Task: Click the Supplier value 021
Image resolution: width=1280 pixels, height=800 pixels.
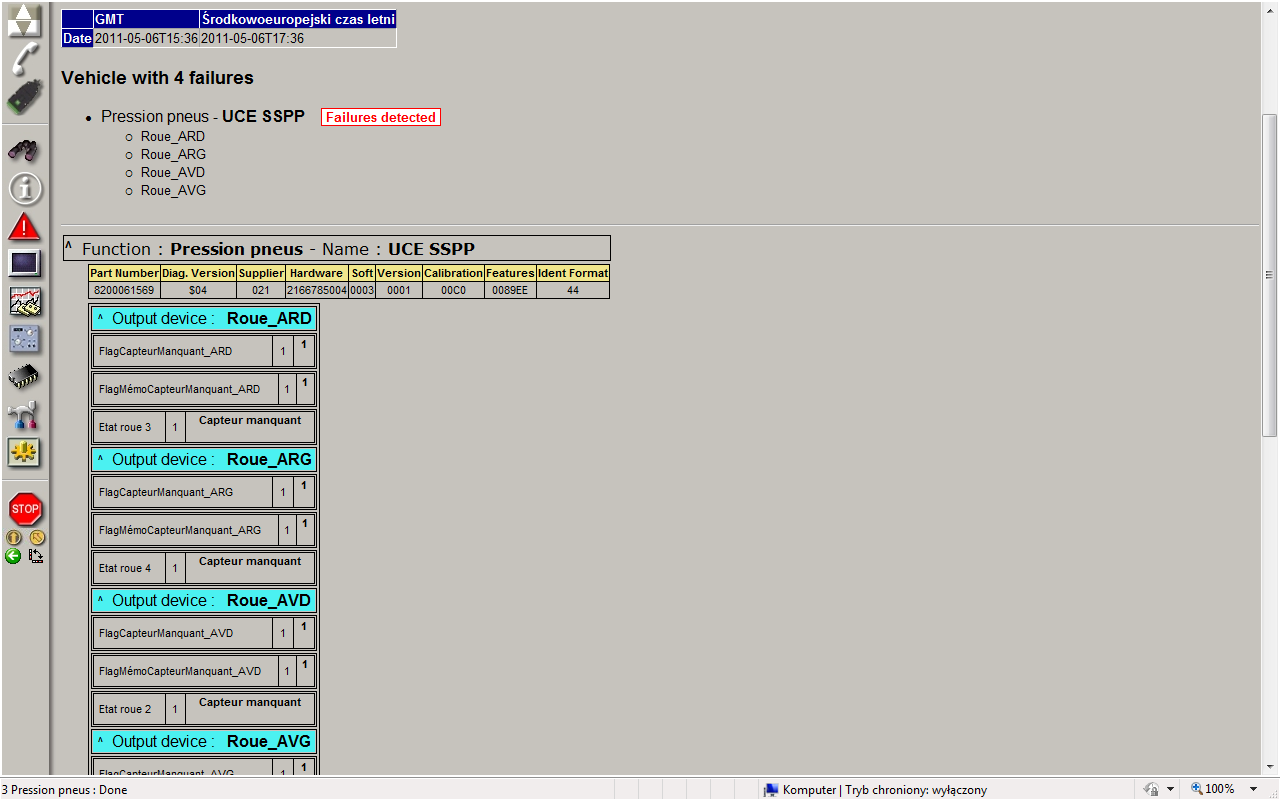Action: [x=261, y=290]
